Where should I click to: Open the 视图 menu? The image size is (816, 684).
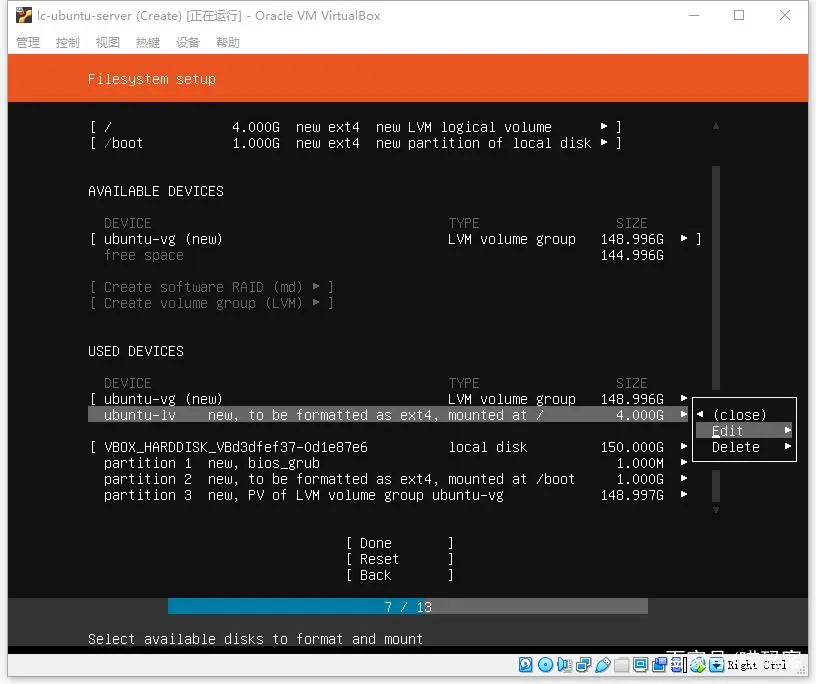(x=108, y=43)
